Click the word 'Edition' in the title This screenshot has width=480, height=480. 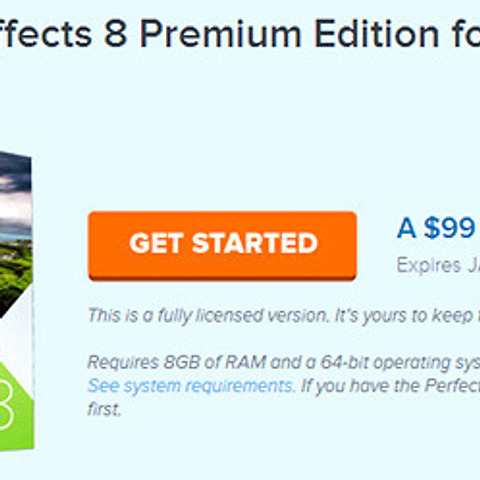coord(377,34)
